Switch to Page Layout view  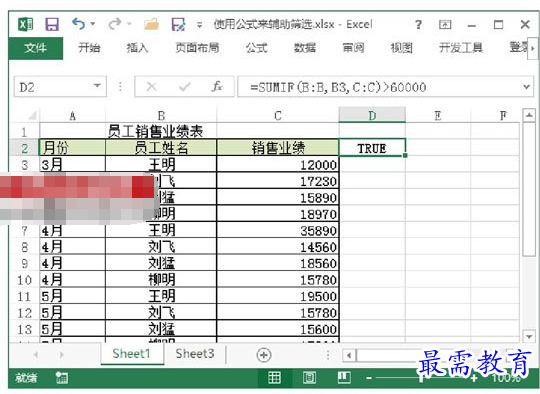click(309, 377)
